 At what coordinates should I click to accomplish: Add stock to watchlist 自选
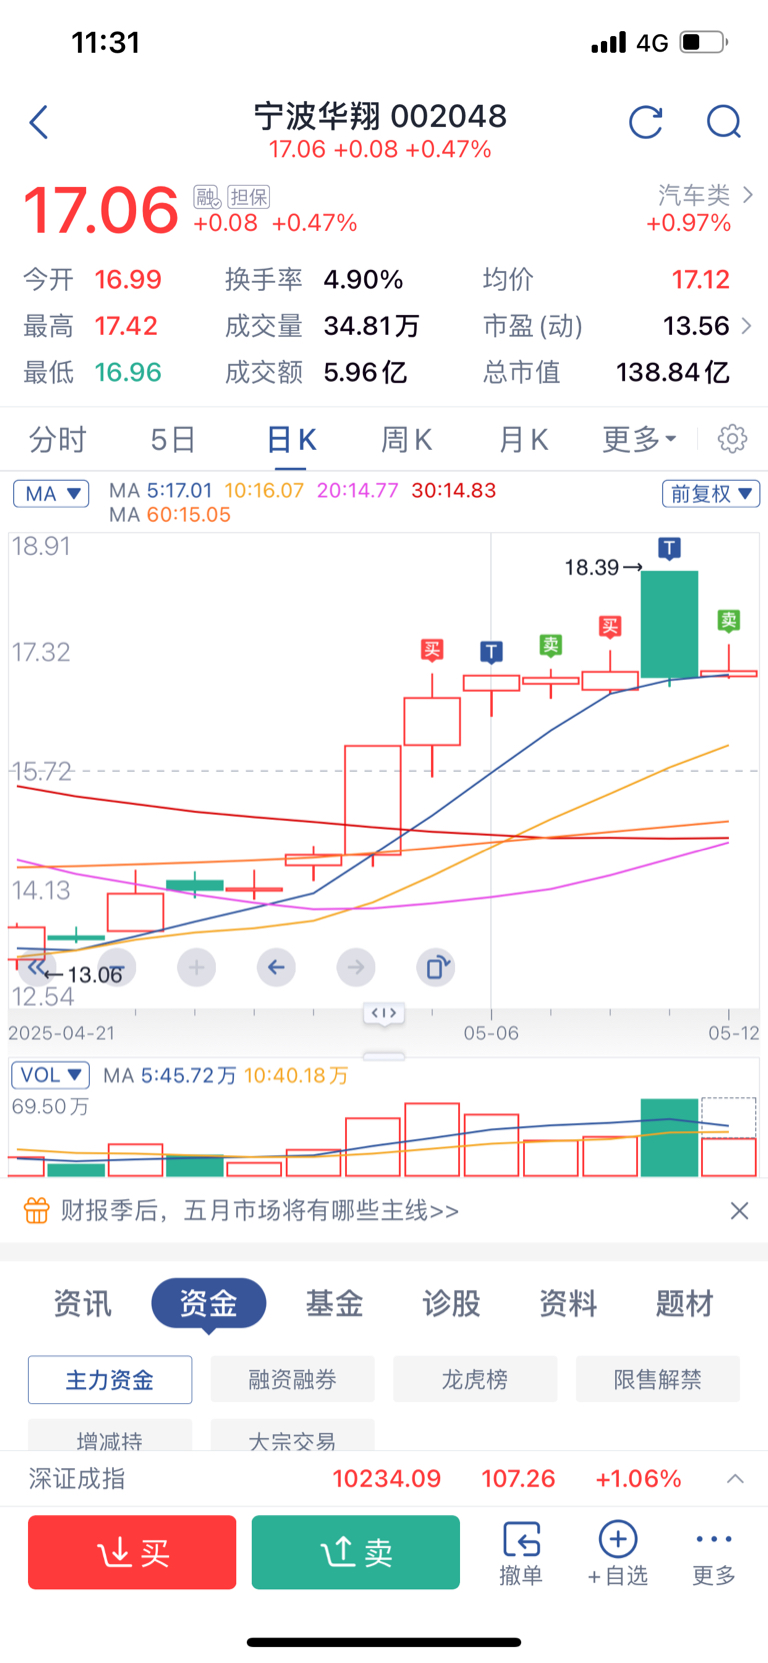(618, 1553)
